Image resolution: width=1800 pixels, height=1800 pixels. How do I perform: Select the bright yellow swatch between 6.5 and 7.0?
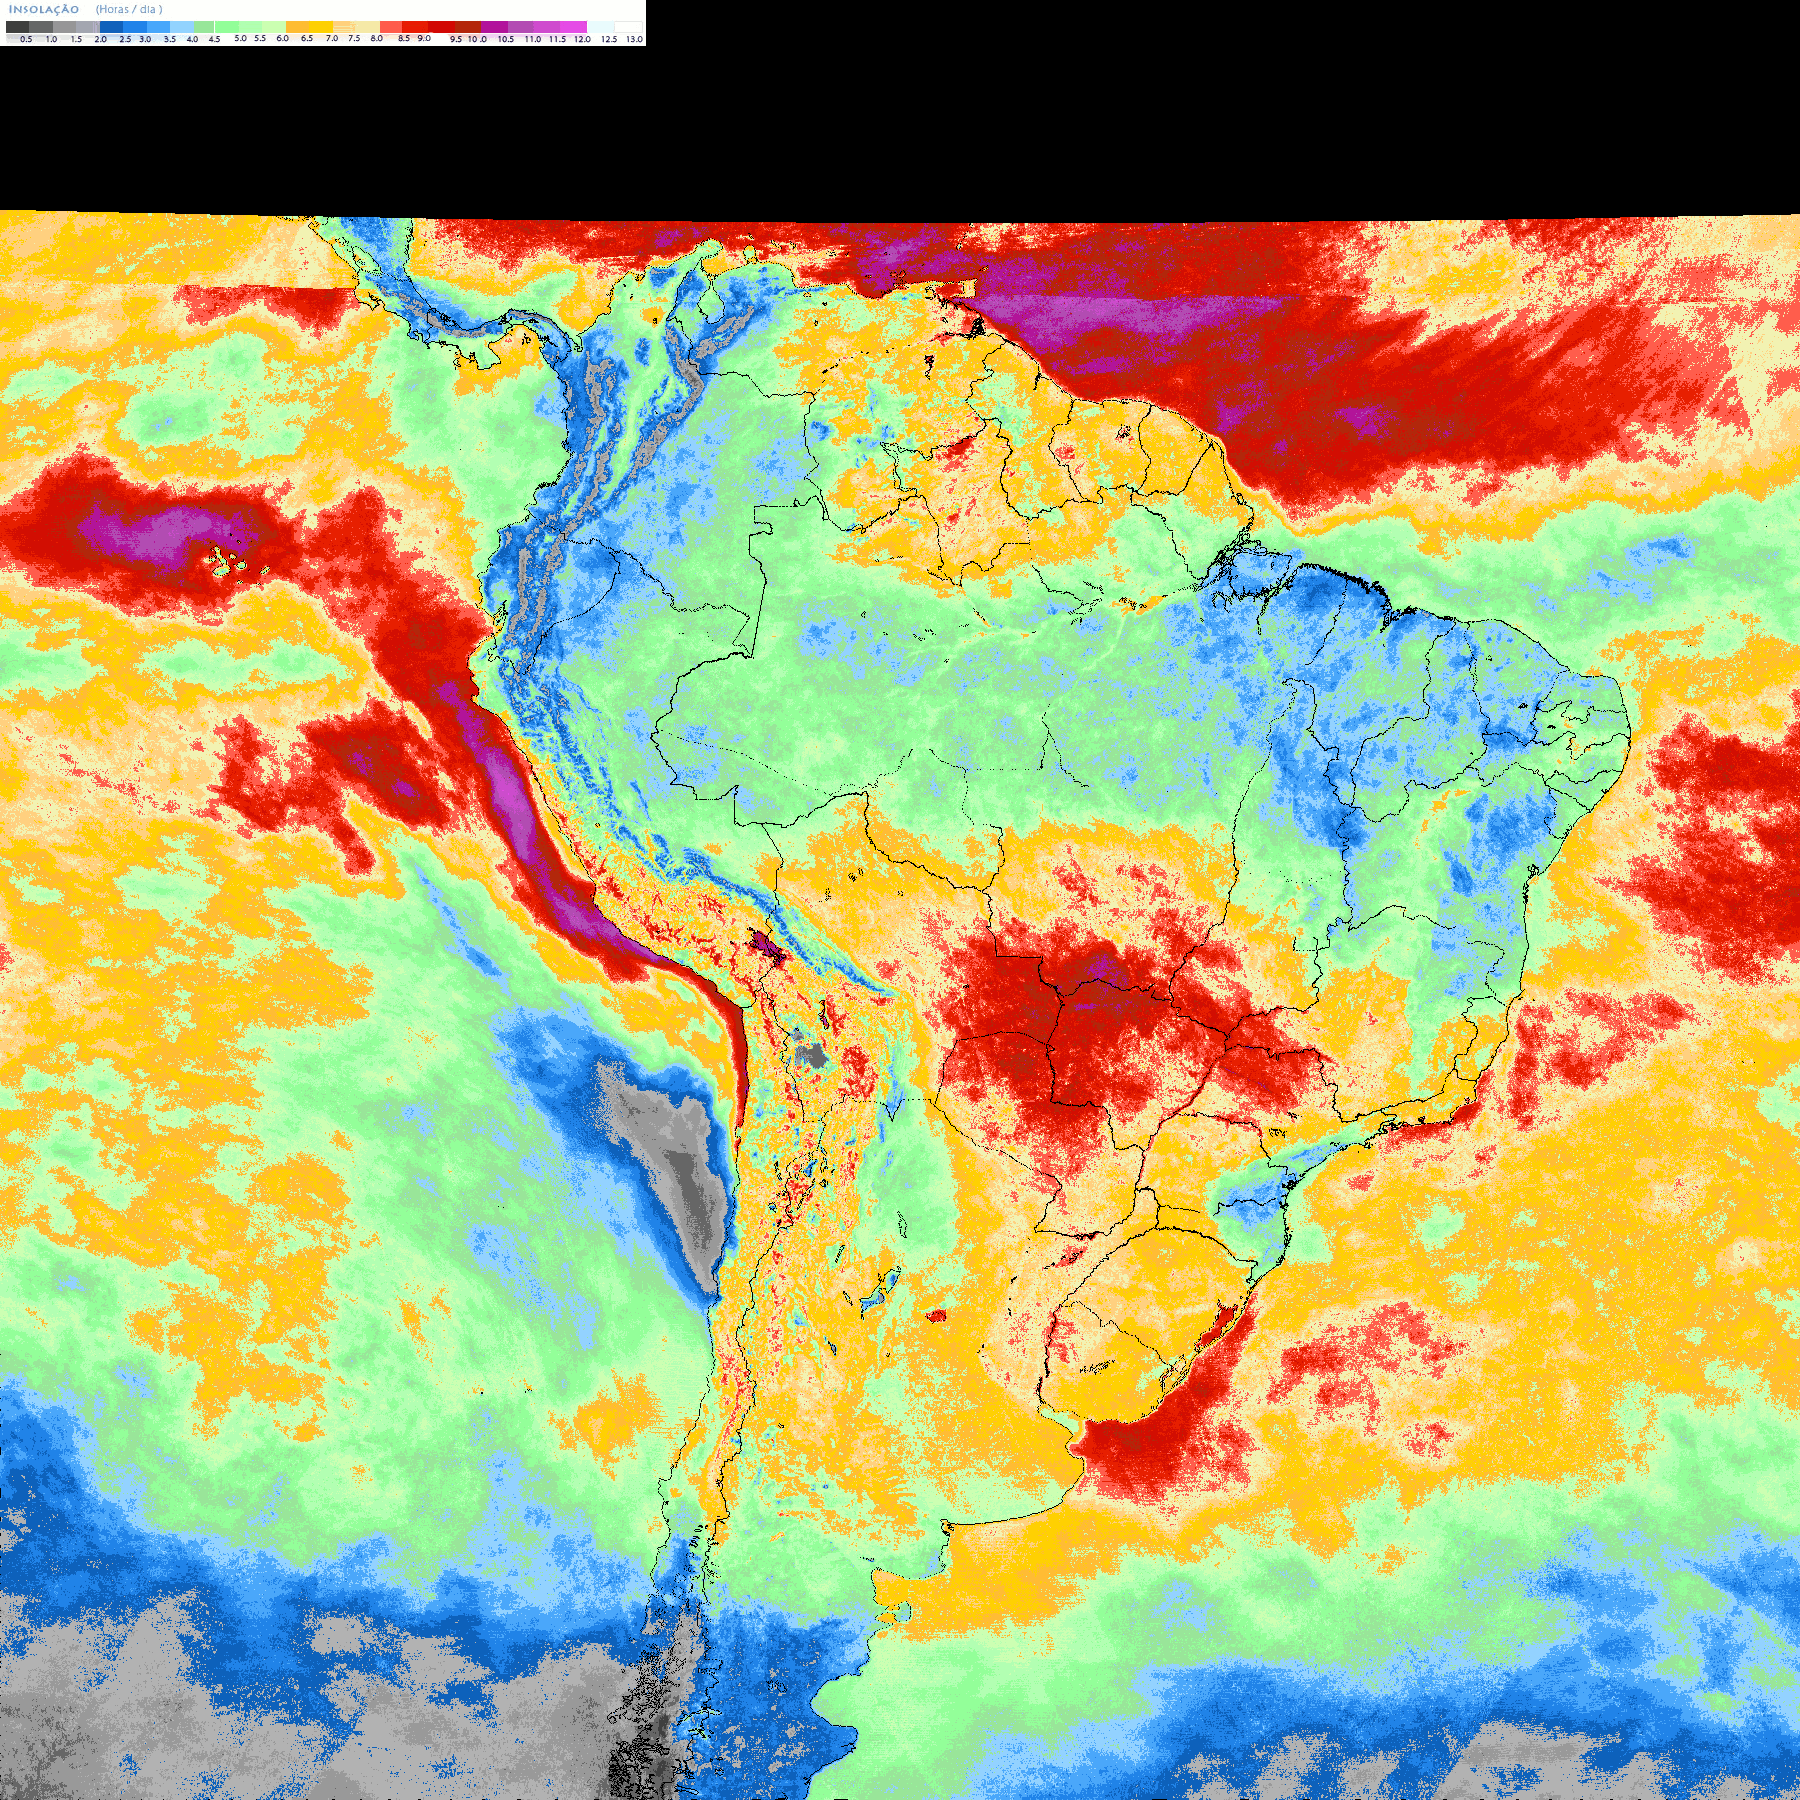coord(321,27)
